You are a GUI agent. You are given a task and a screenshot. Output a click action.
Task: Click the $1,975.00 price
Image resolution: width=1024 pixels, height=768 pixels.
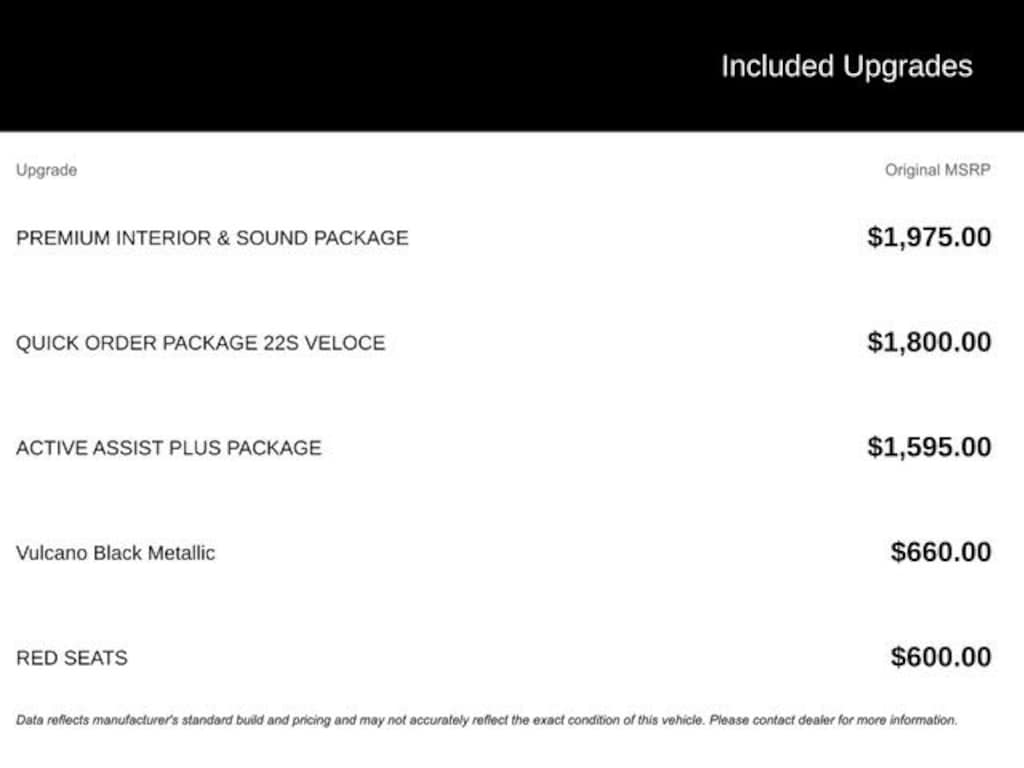(x=929, y=237)
